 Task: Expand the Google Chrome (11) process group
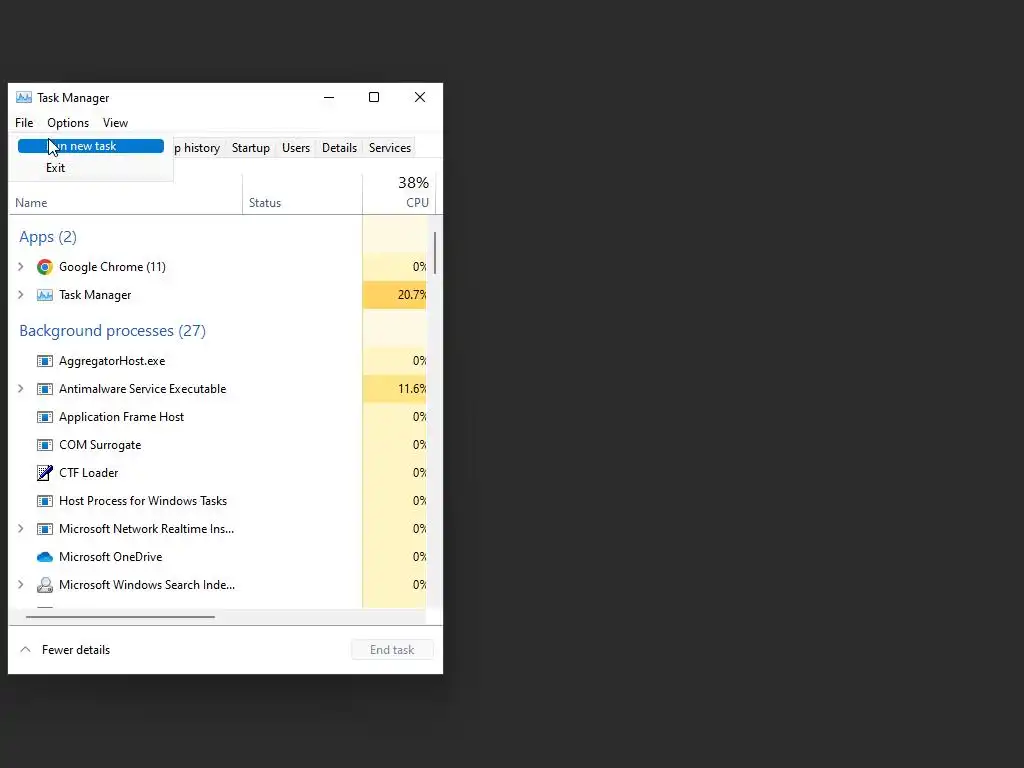click(x=21, y=266)
